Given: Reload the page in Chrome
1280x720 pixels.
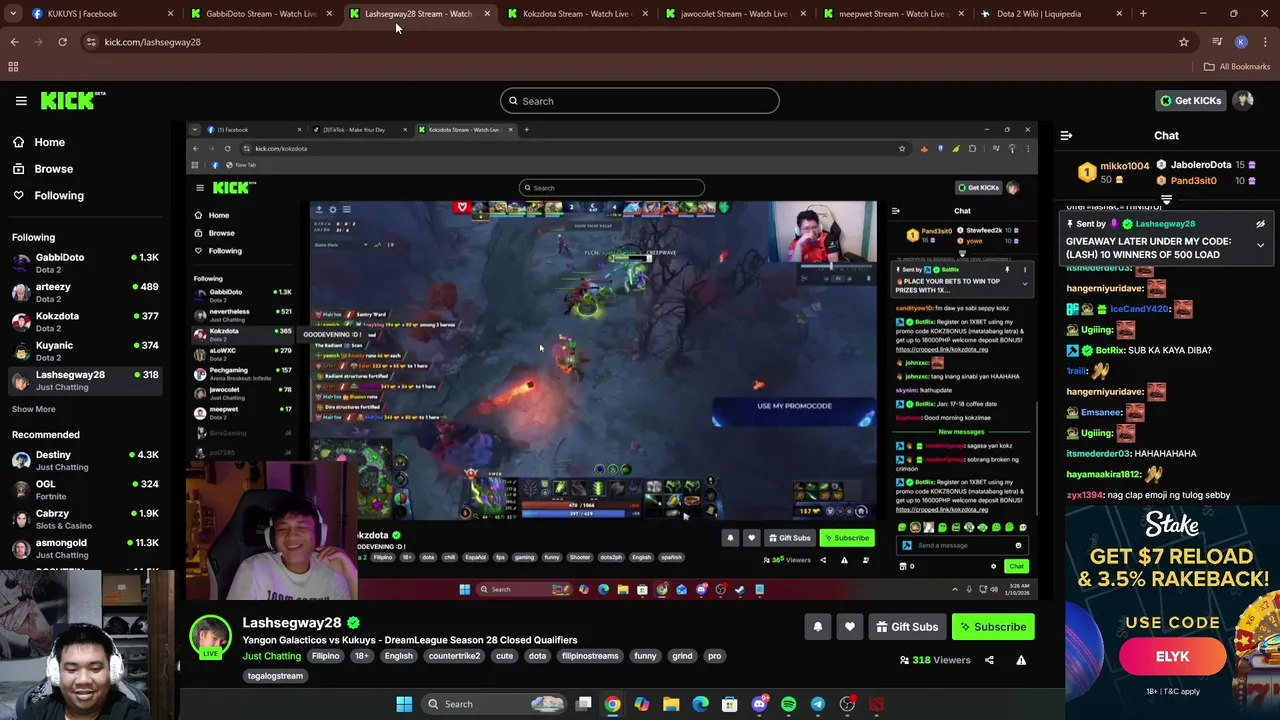Looking at the screenshot, I should (x=62, y=42).
